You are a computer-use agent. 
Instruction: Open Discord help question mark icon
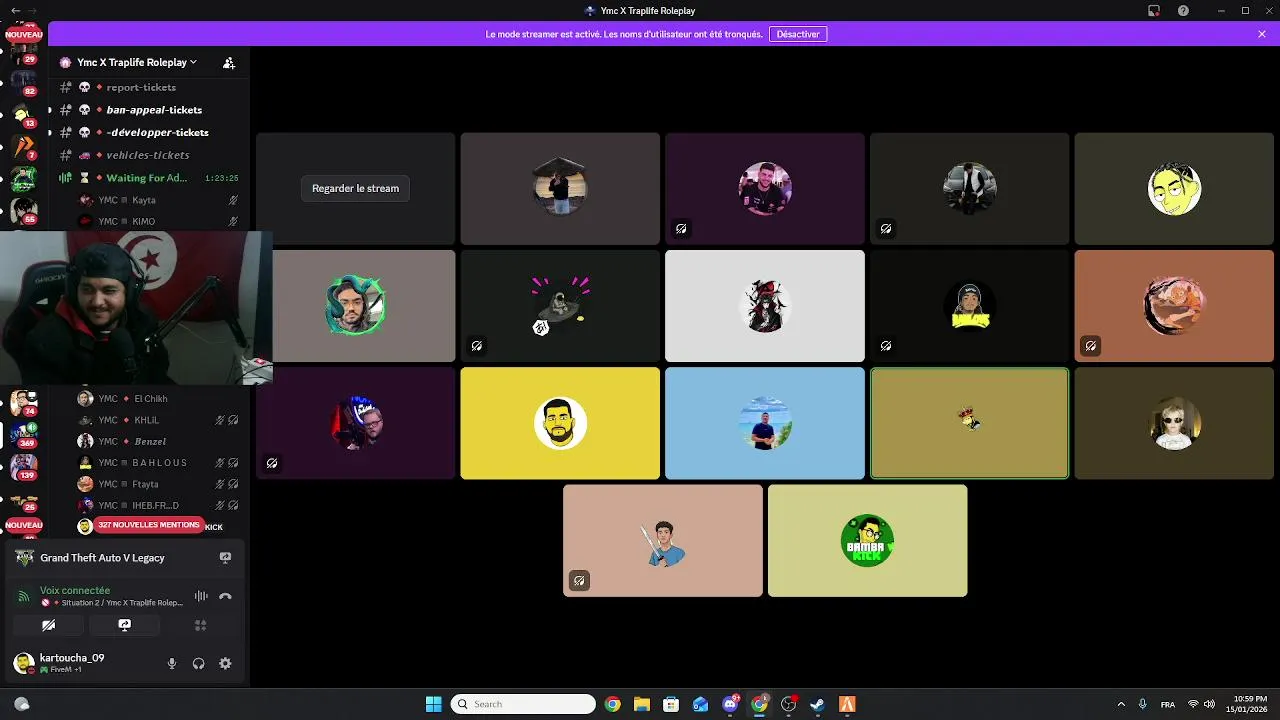tap(1184, 11)
